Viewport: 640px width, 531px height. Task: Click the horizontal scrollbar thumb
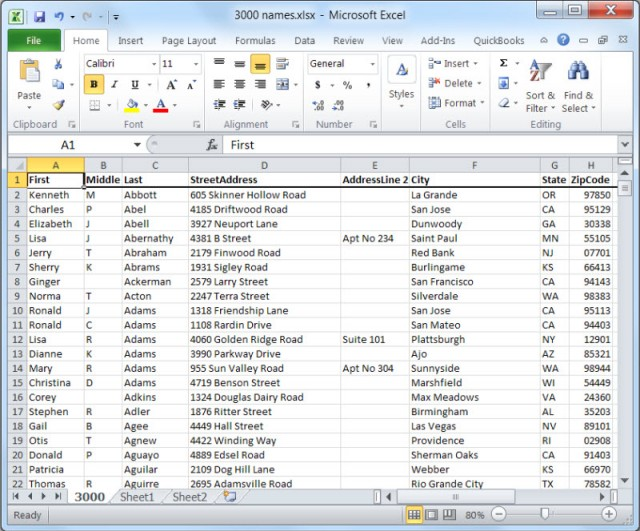[456, 497]
